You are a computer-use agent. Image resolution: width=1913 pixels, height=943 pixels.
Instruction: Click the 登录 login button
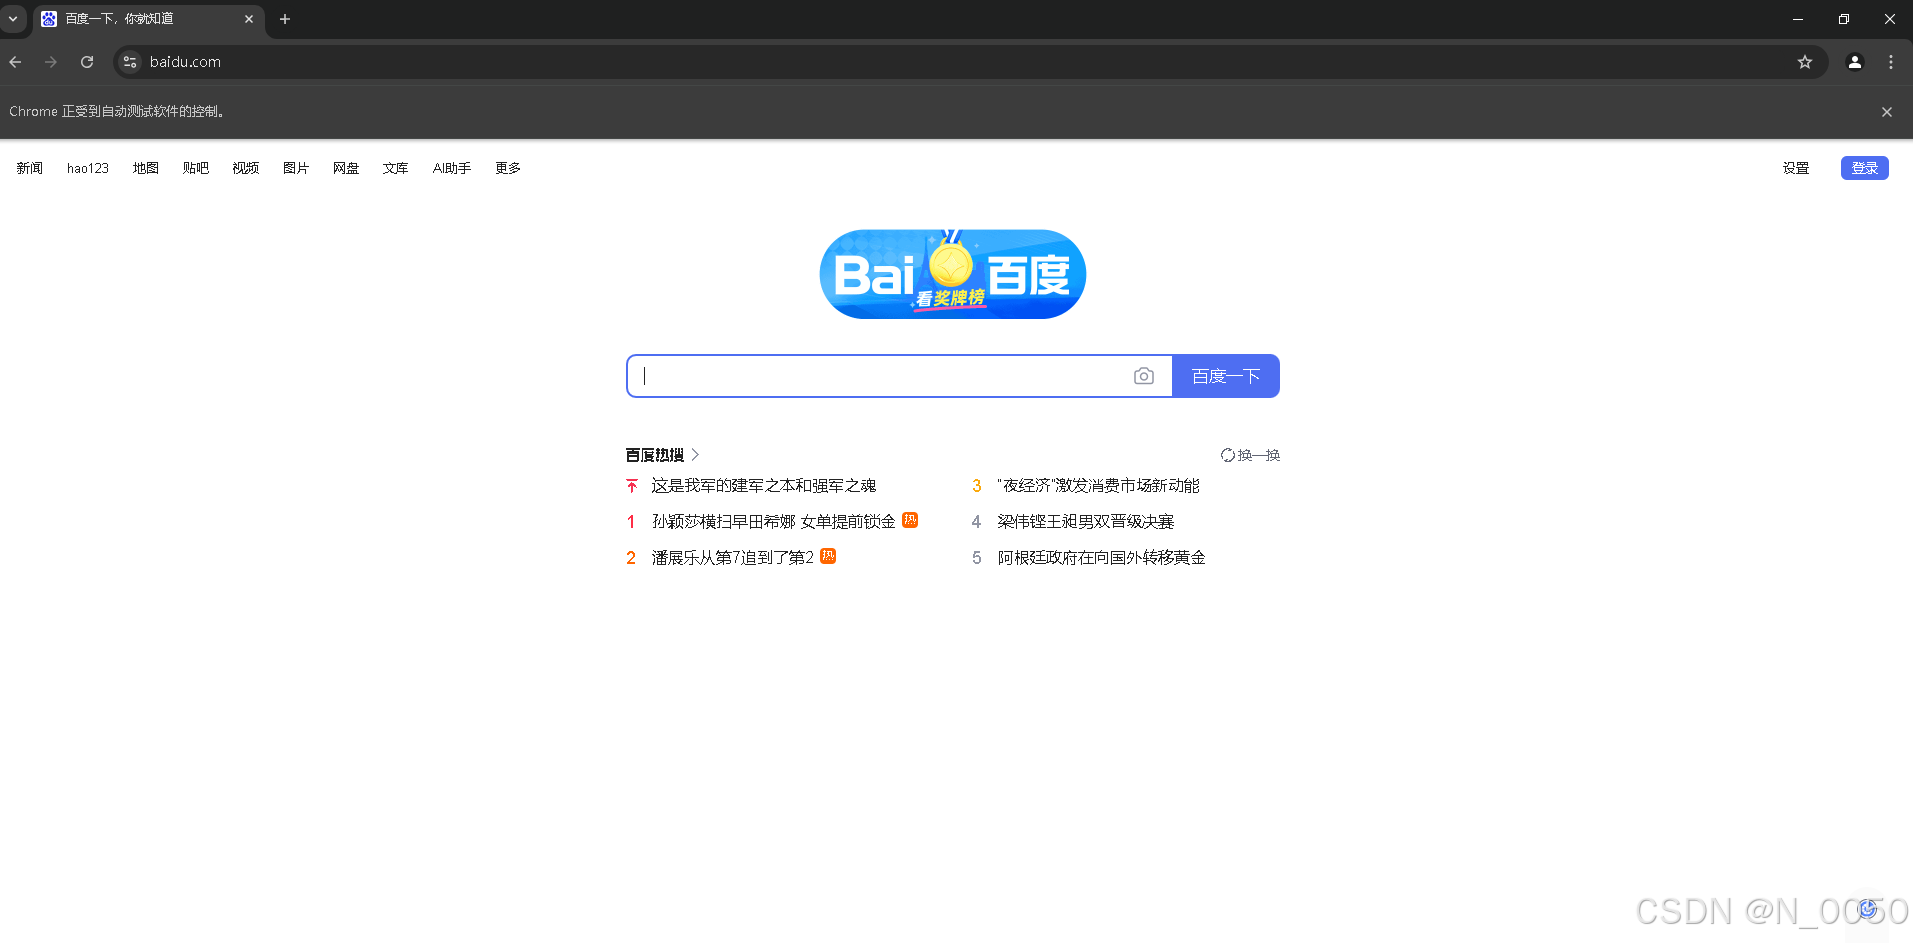1865,168
